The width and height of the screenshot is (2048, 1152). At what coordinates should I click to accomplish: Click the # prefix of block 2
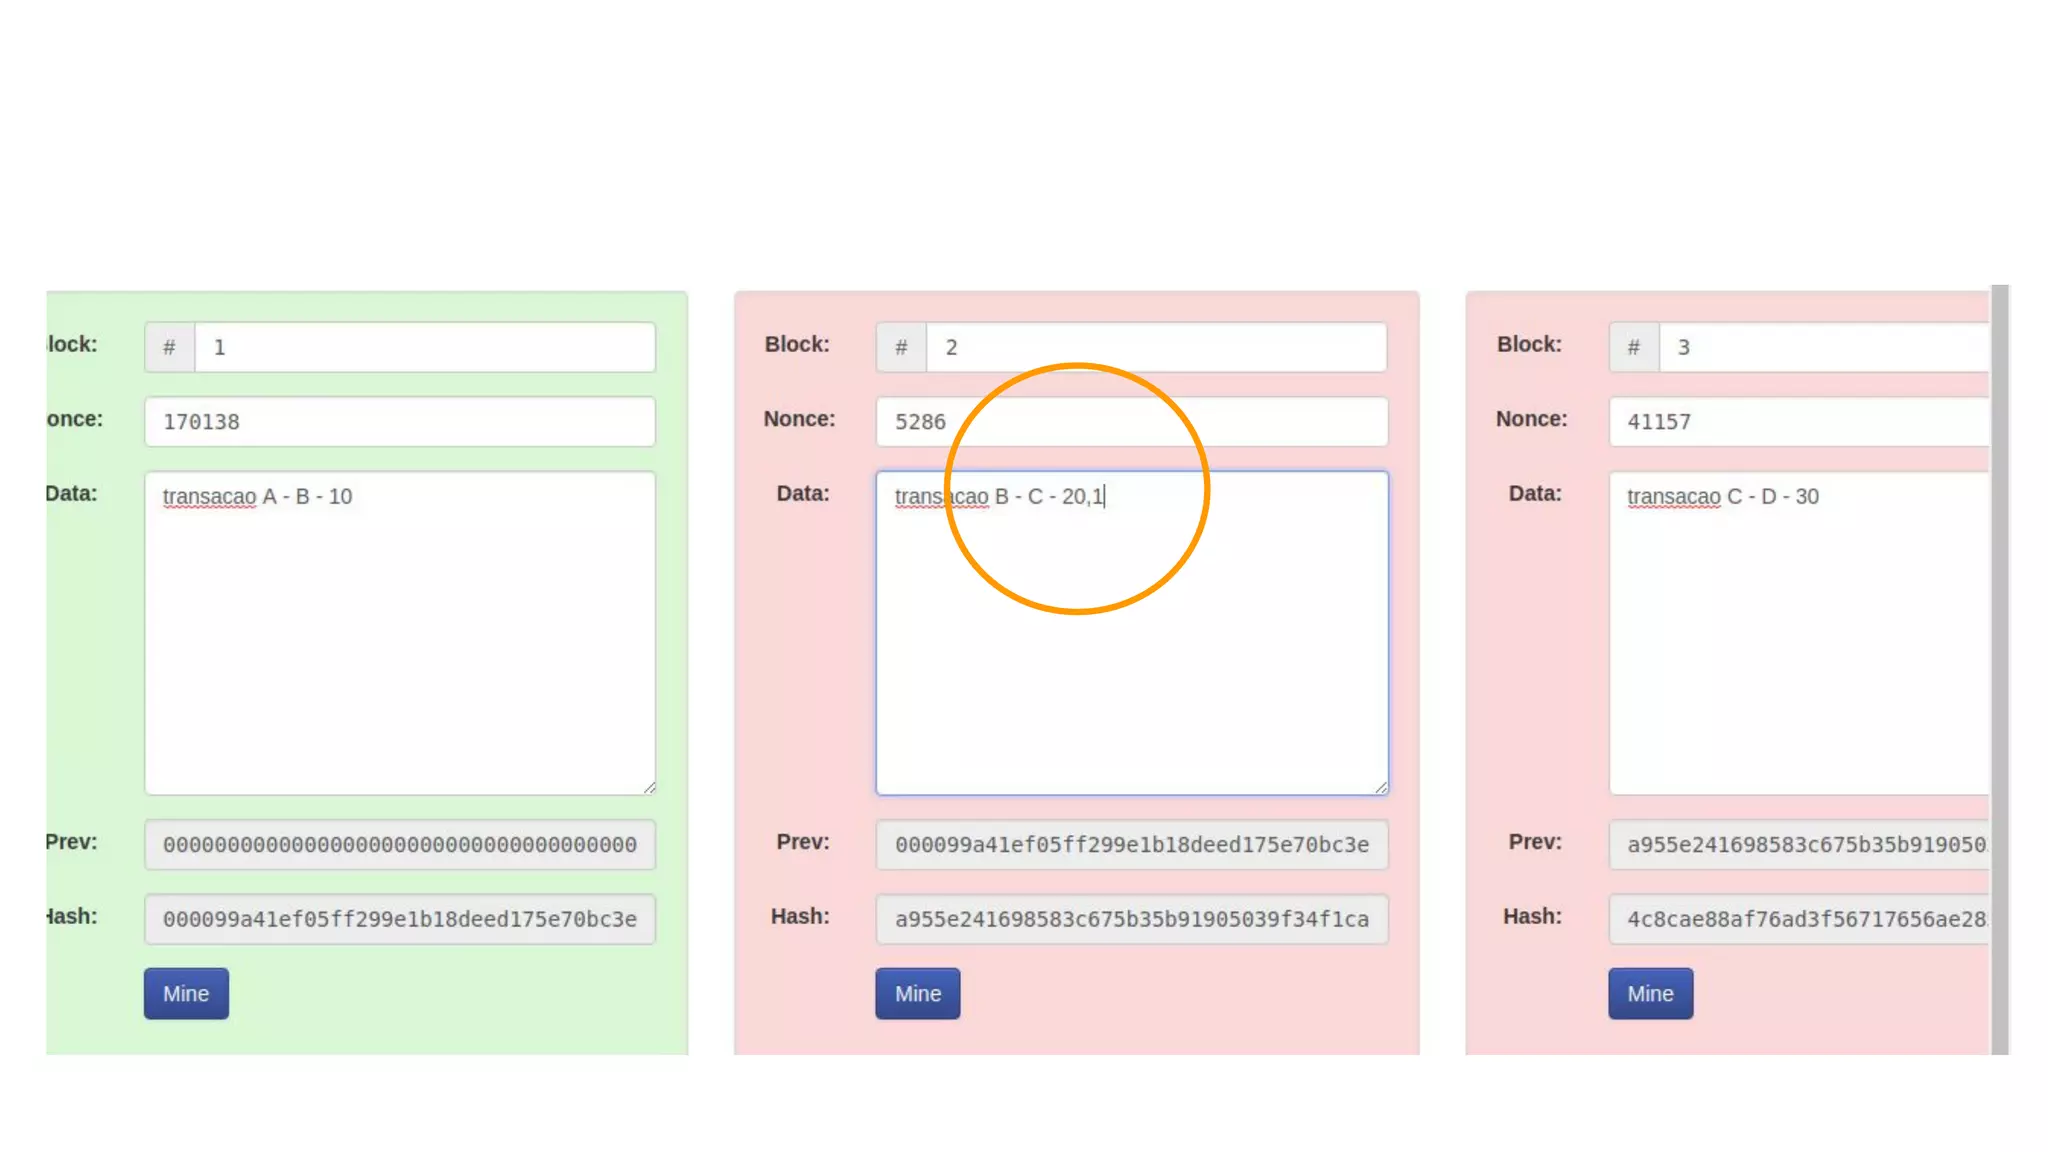tap(901, 347)
